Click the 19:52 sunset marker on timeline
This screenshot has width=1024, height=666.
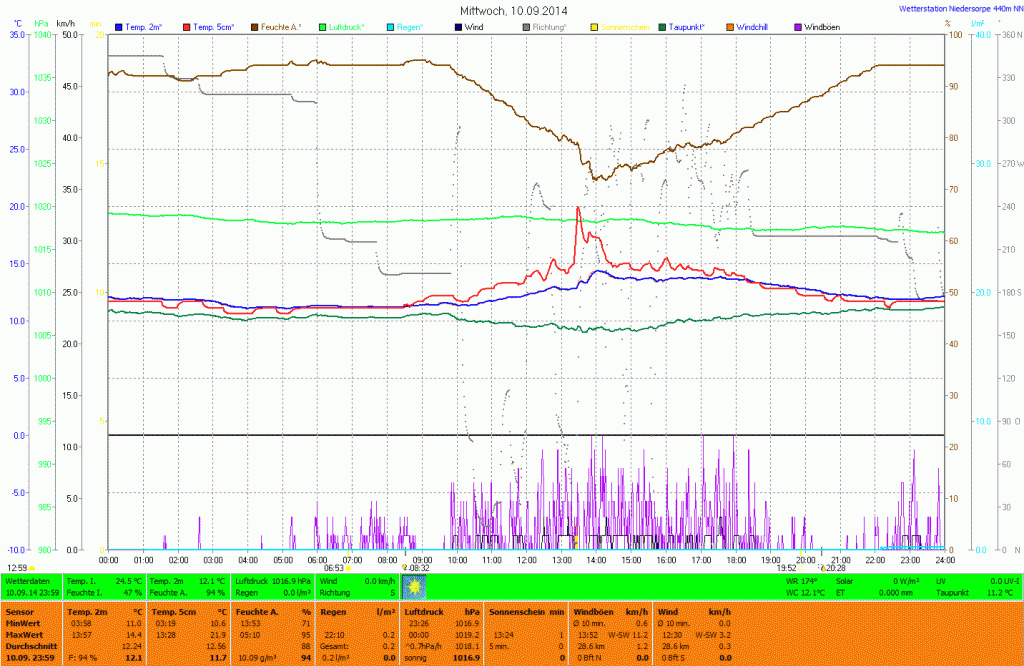point(788,567)
